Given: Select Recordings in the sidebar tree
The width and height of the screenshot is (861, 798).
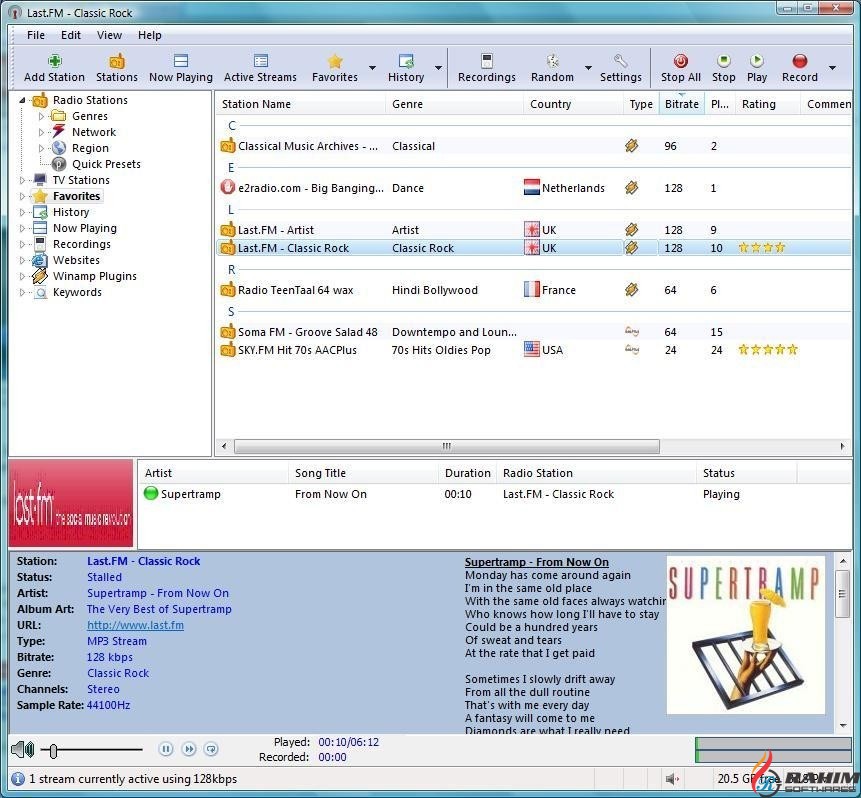Looking at the screenshot, I should point(82,244).
